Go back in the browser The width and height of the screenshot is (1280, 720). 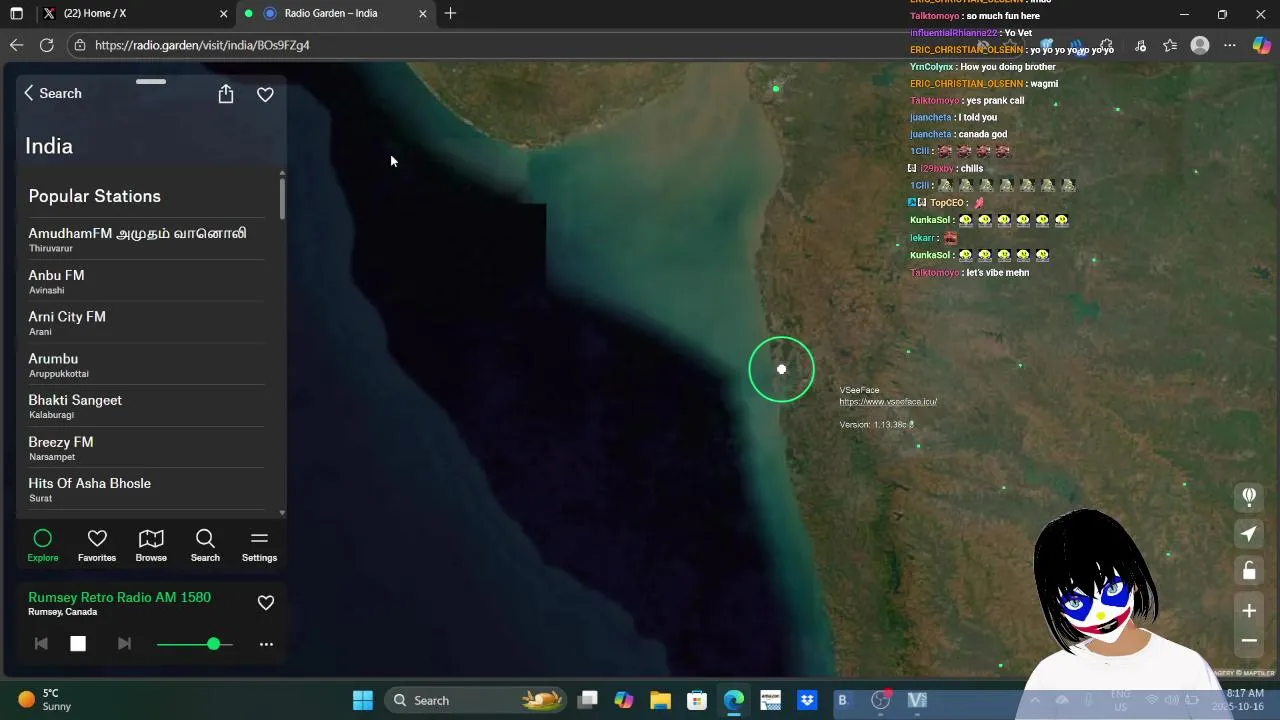(16, 45)
